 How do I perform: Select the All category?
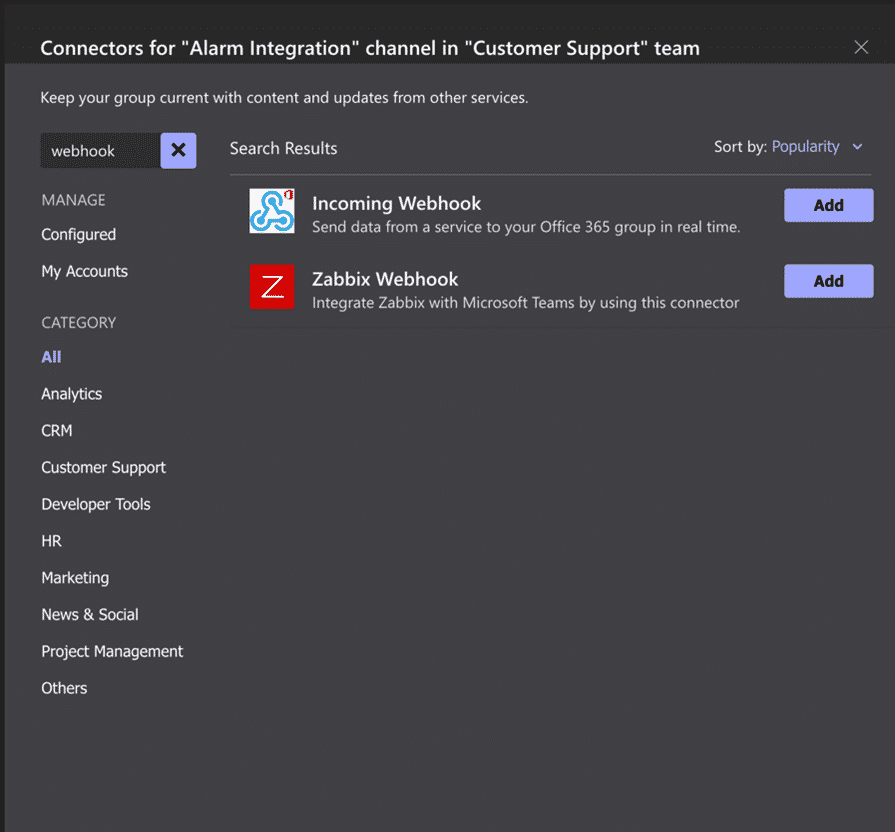point(51,357)
